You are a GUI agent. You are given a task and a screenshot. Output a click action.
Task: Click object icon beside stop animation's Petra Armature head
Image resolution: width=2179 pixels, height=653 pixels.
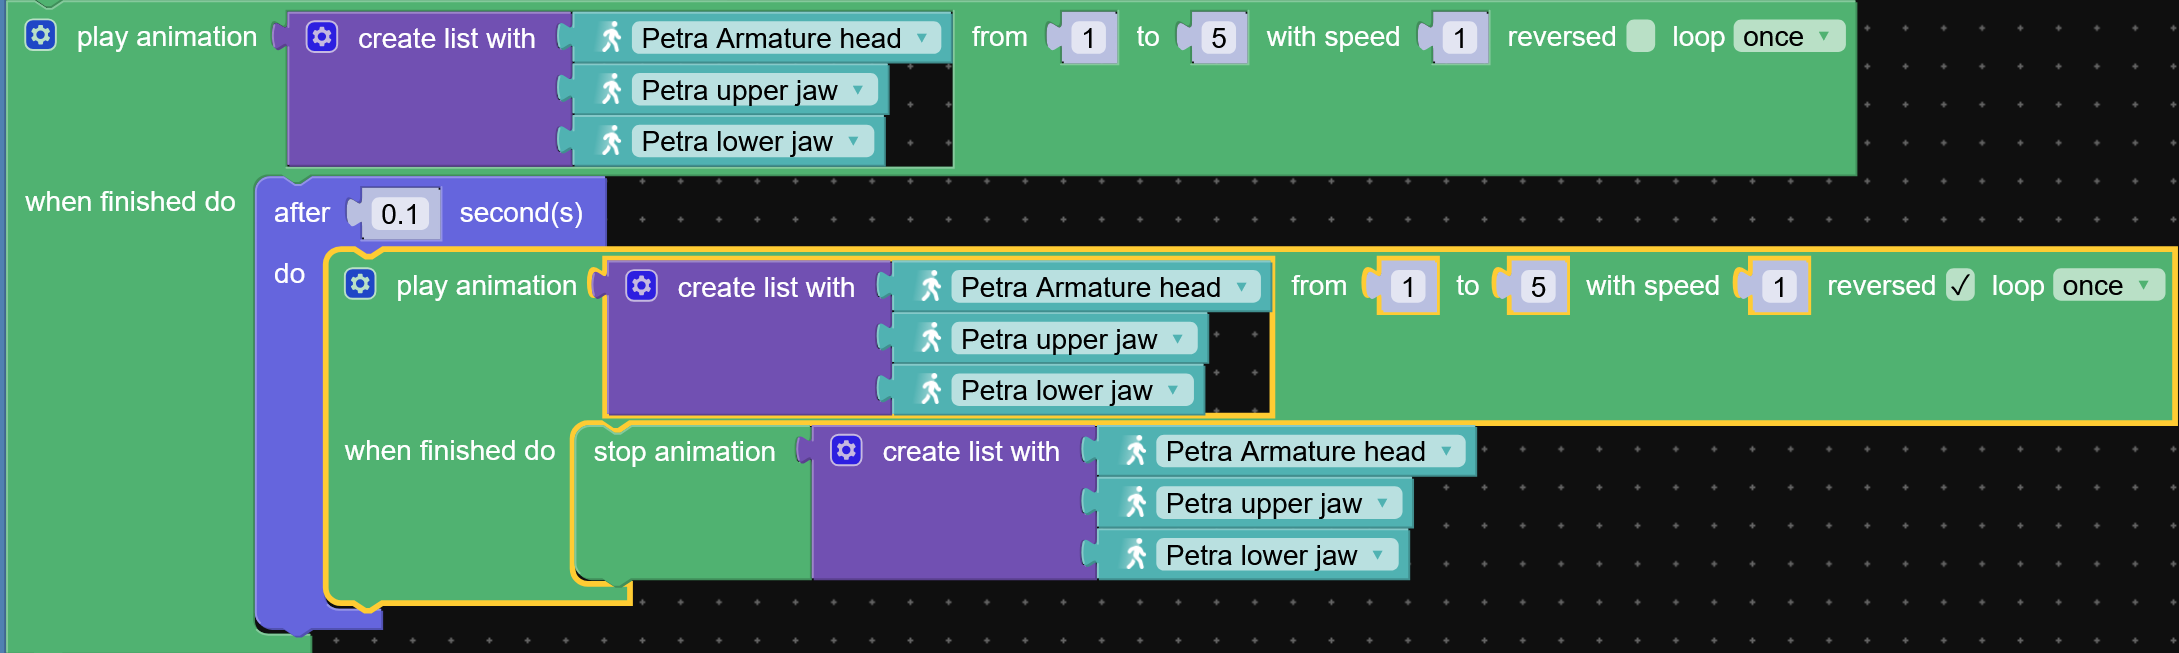click(1136, 451)
